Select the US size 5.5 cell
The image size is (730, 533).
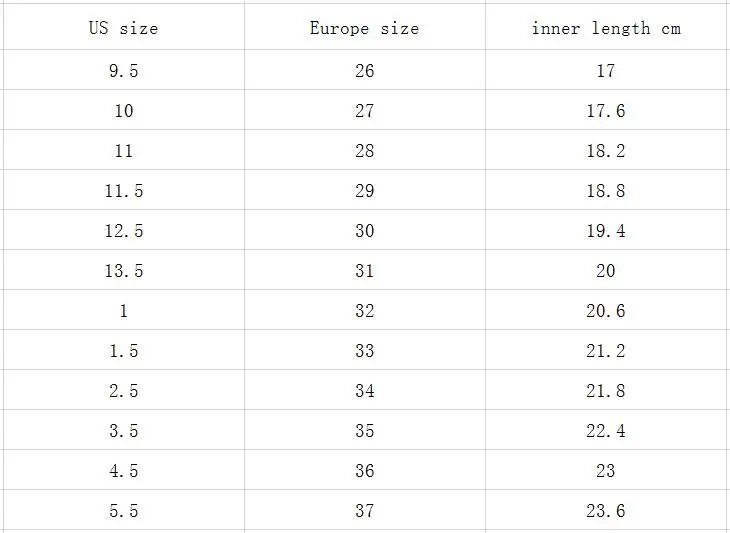124,510
